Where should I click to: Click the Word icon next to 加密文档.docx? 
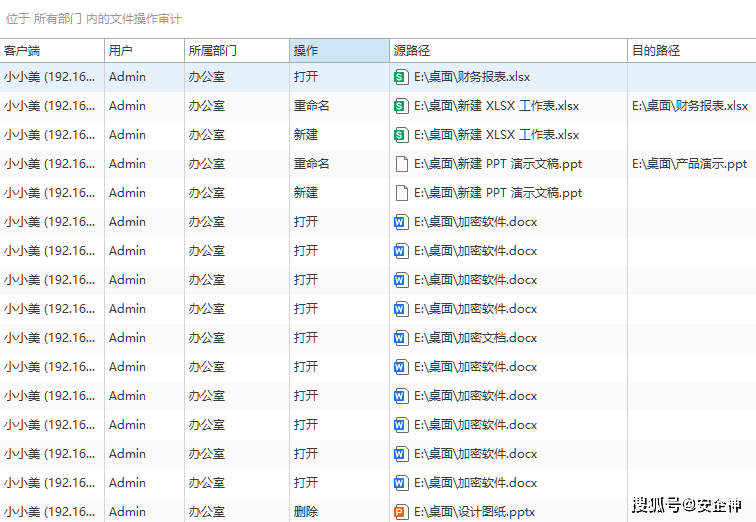pos(401,337)
